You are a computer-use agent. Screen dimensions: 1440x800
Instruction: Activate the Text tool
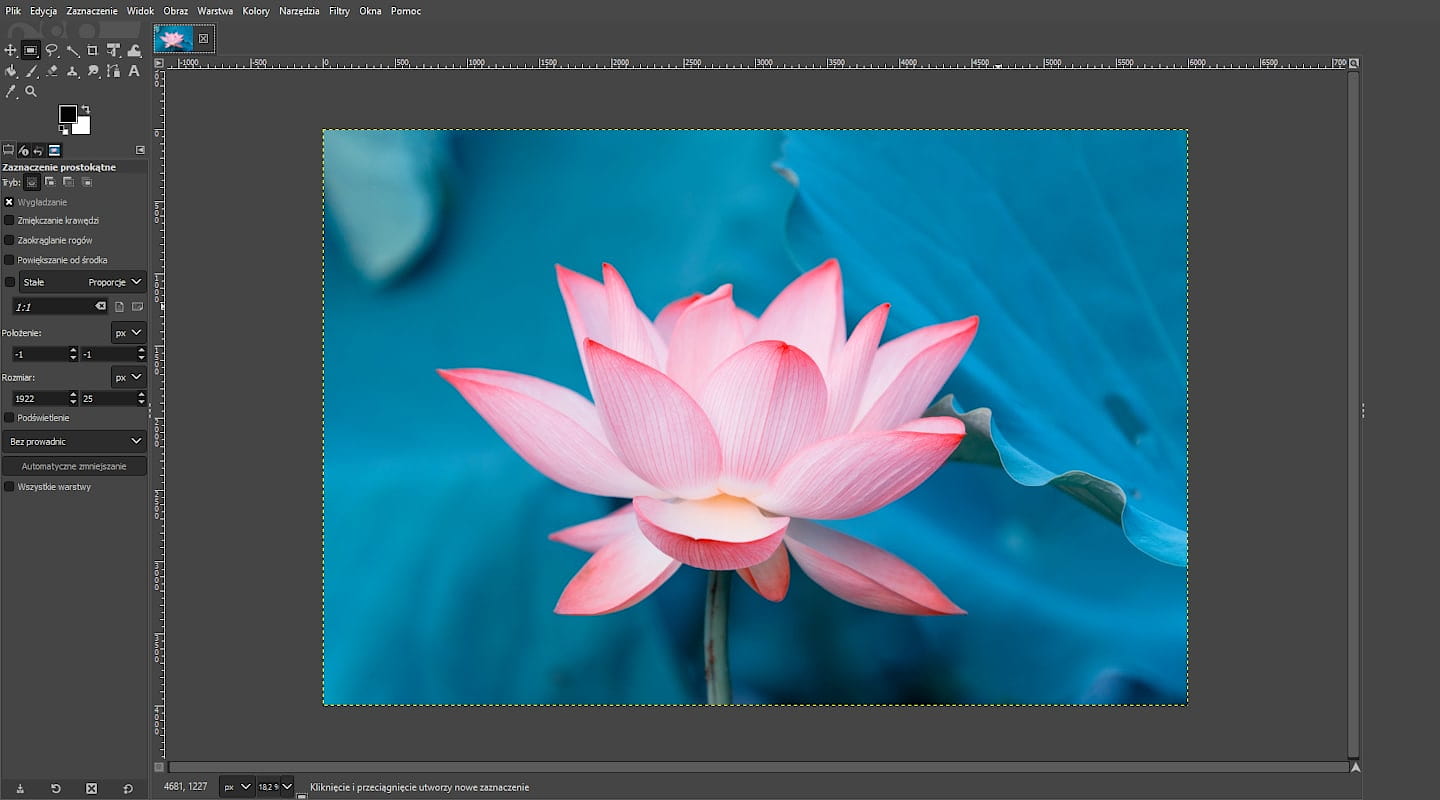click(x=134, y=71)
